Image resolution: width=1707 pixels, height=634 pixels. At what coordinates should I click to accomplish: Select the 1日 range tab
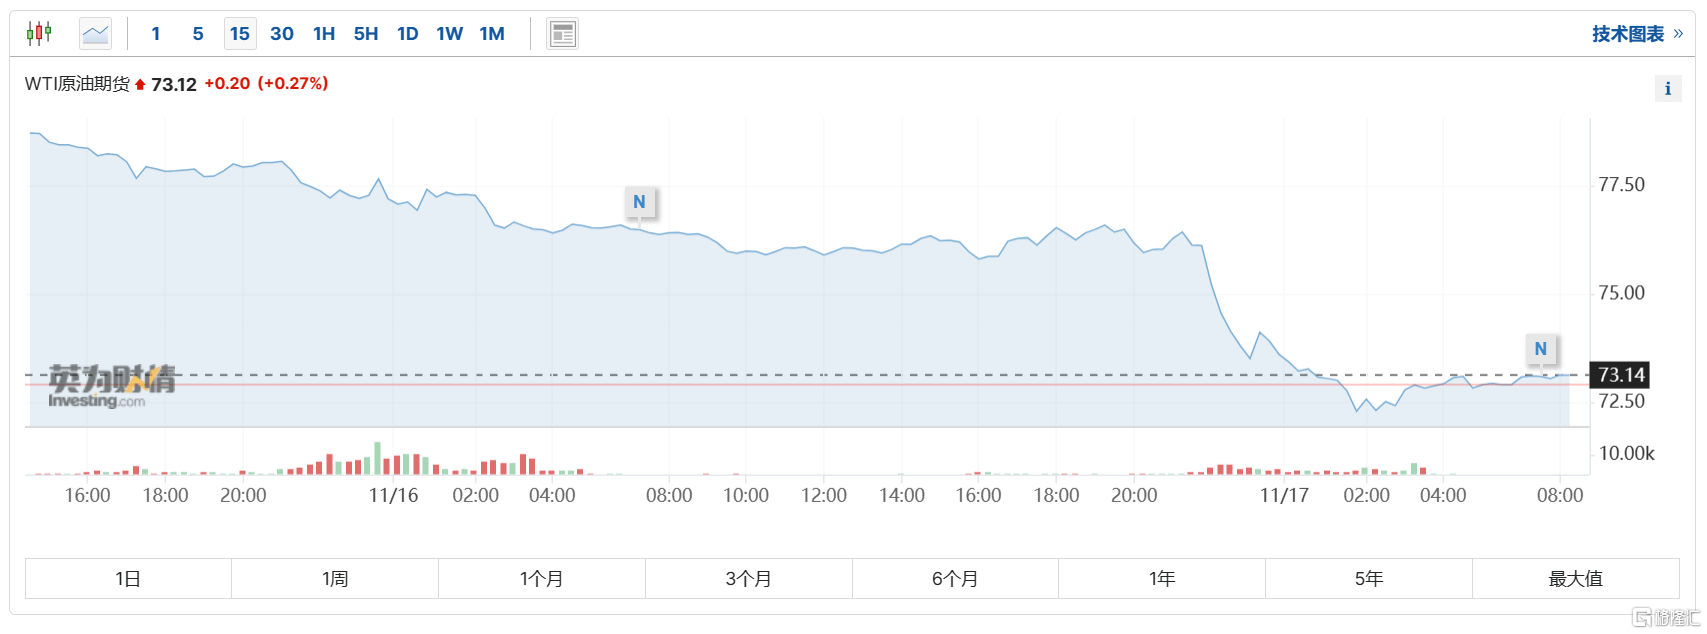coord(128,578)
